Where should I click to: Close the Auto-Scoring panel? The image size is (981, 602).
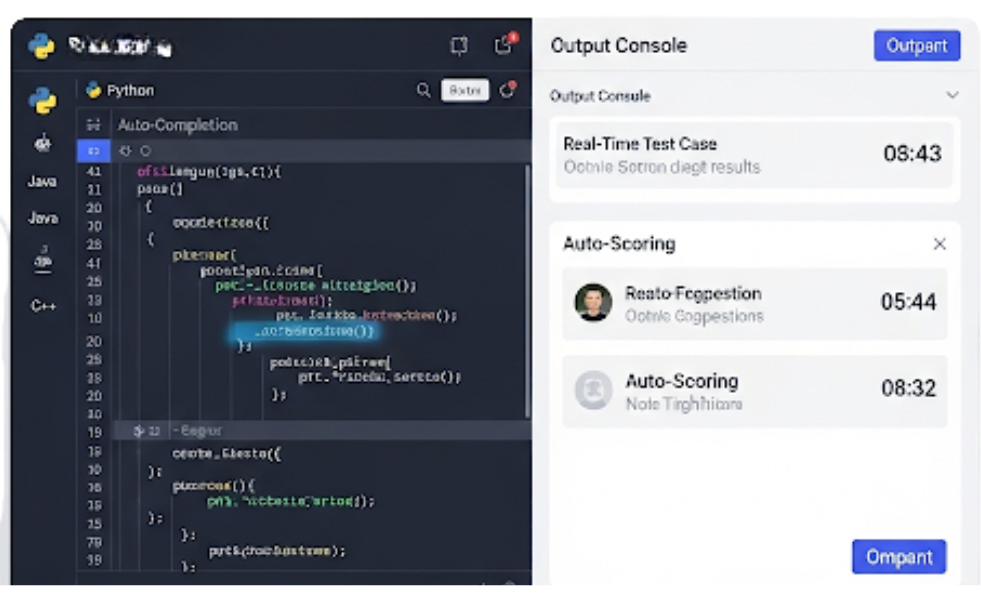click(x=939, y=244)
